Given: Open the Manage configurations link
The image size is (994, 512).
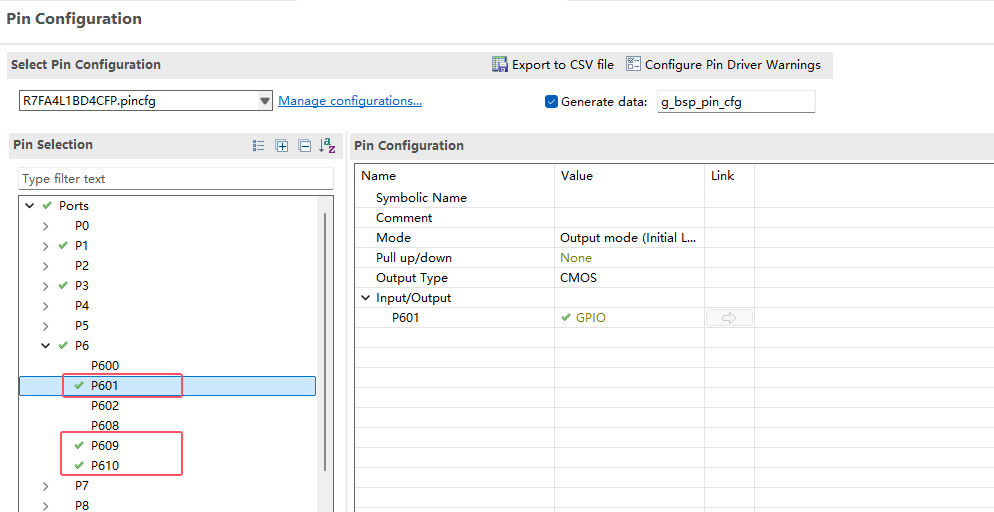Looking at the screenshot, I should click(x=350, y=101).
